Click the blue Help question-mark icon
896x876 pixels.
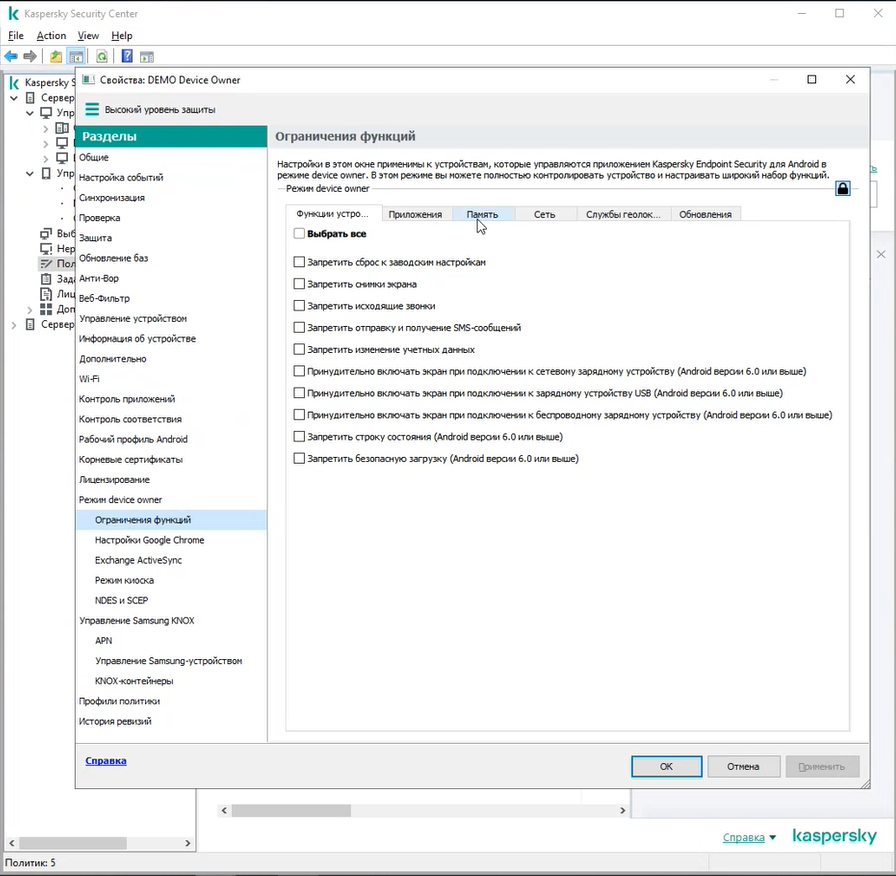[127, 56]
